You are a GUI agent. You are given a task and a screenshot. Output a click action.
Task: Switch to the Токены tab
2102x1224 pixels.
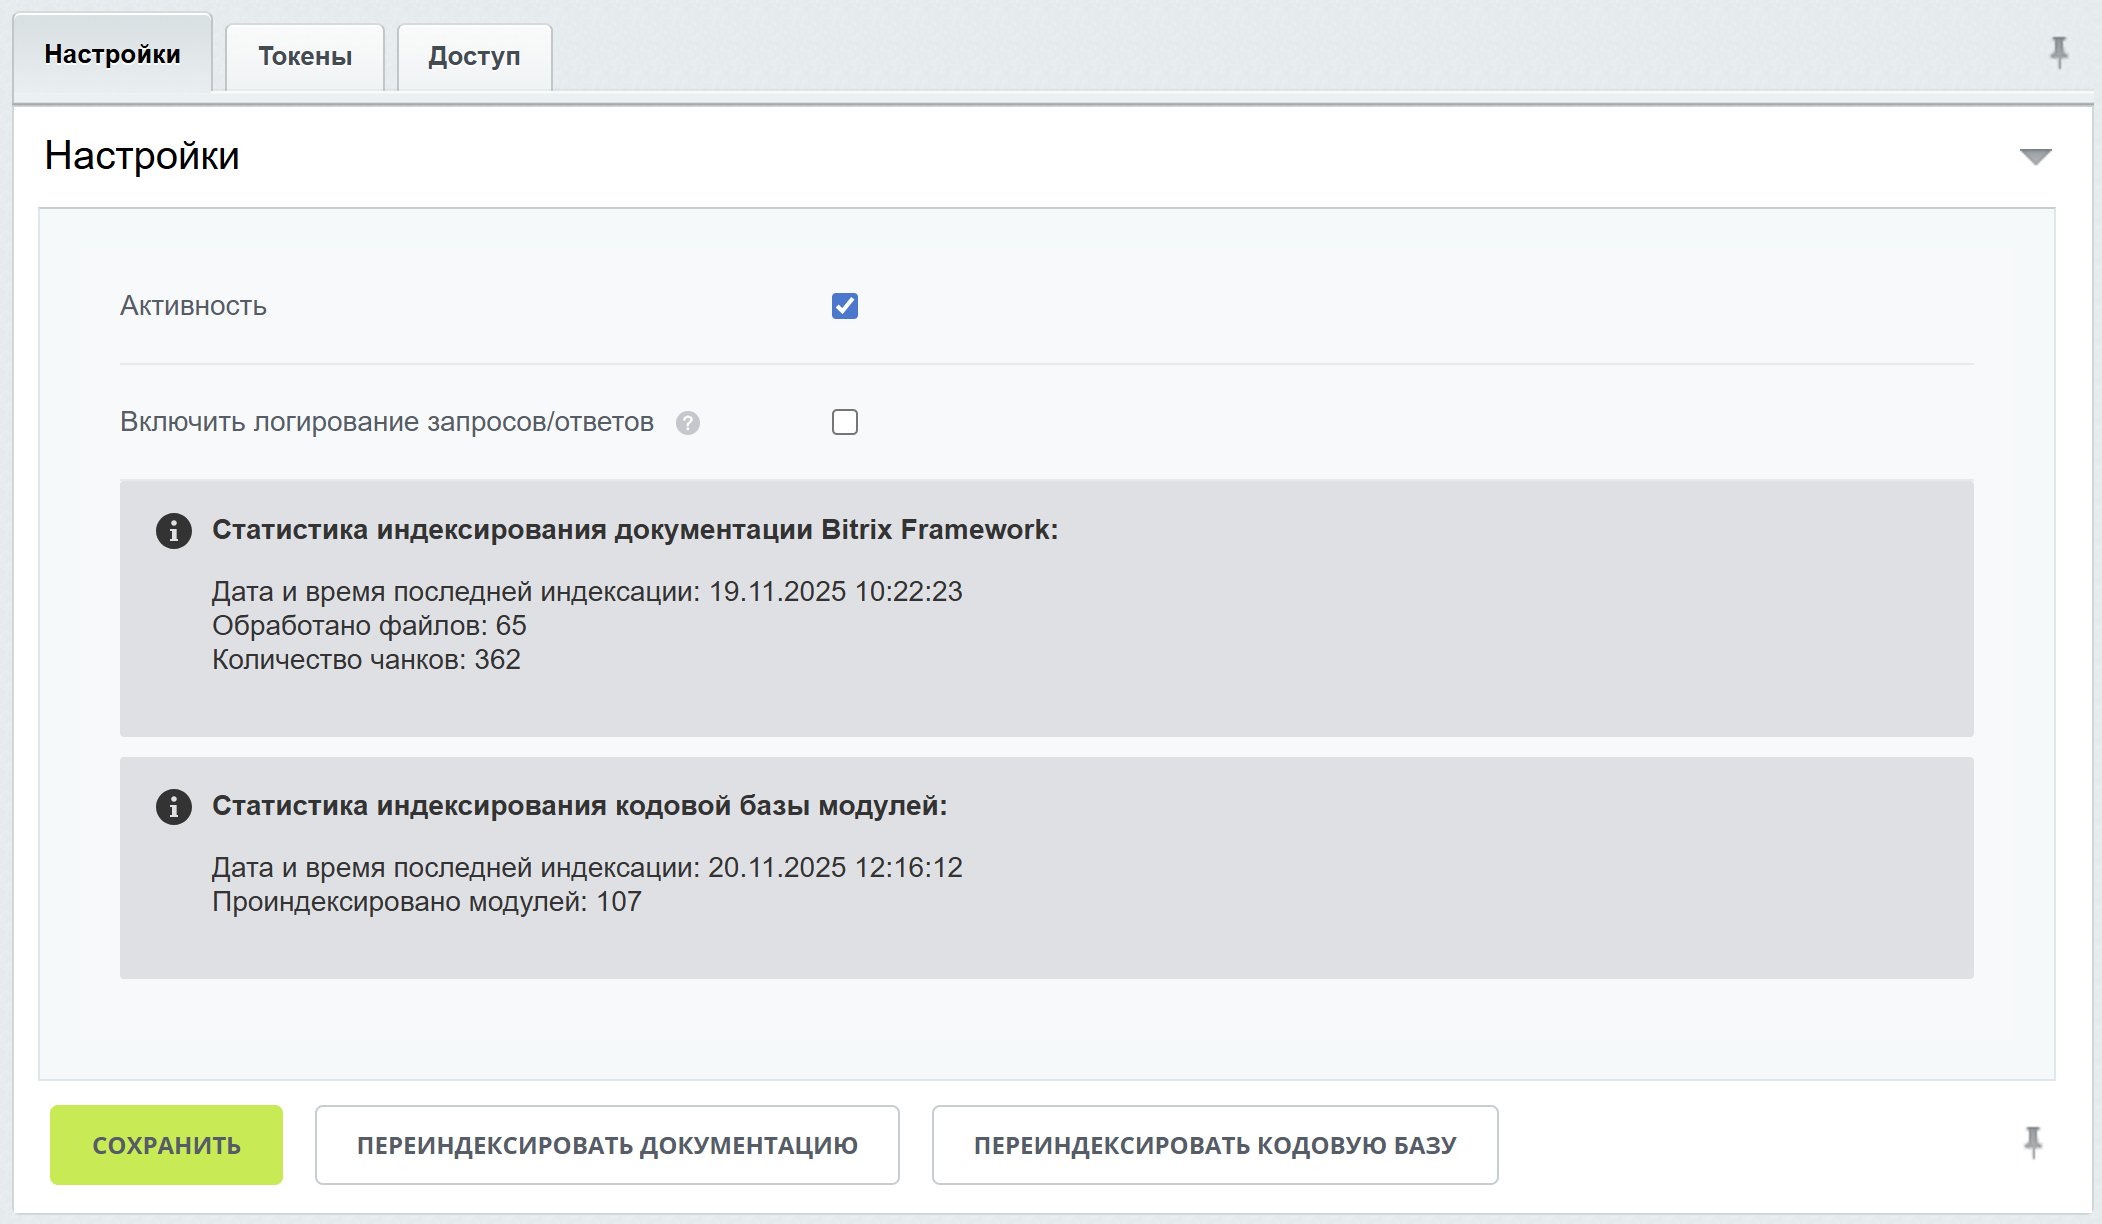point(304,56)
